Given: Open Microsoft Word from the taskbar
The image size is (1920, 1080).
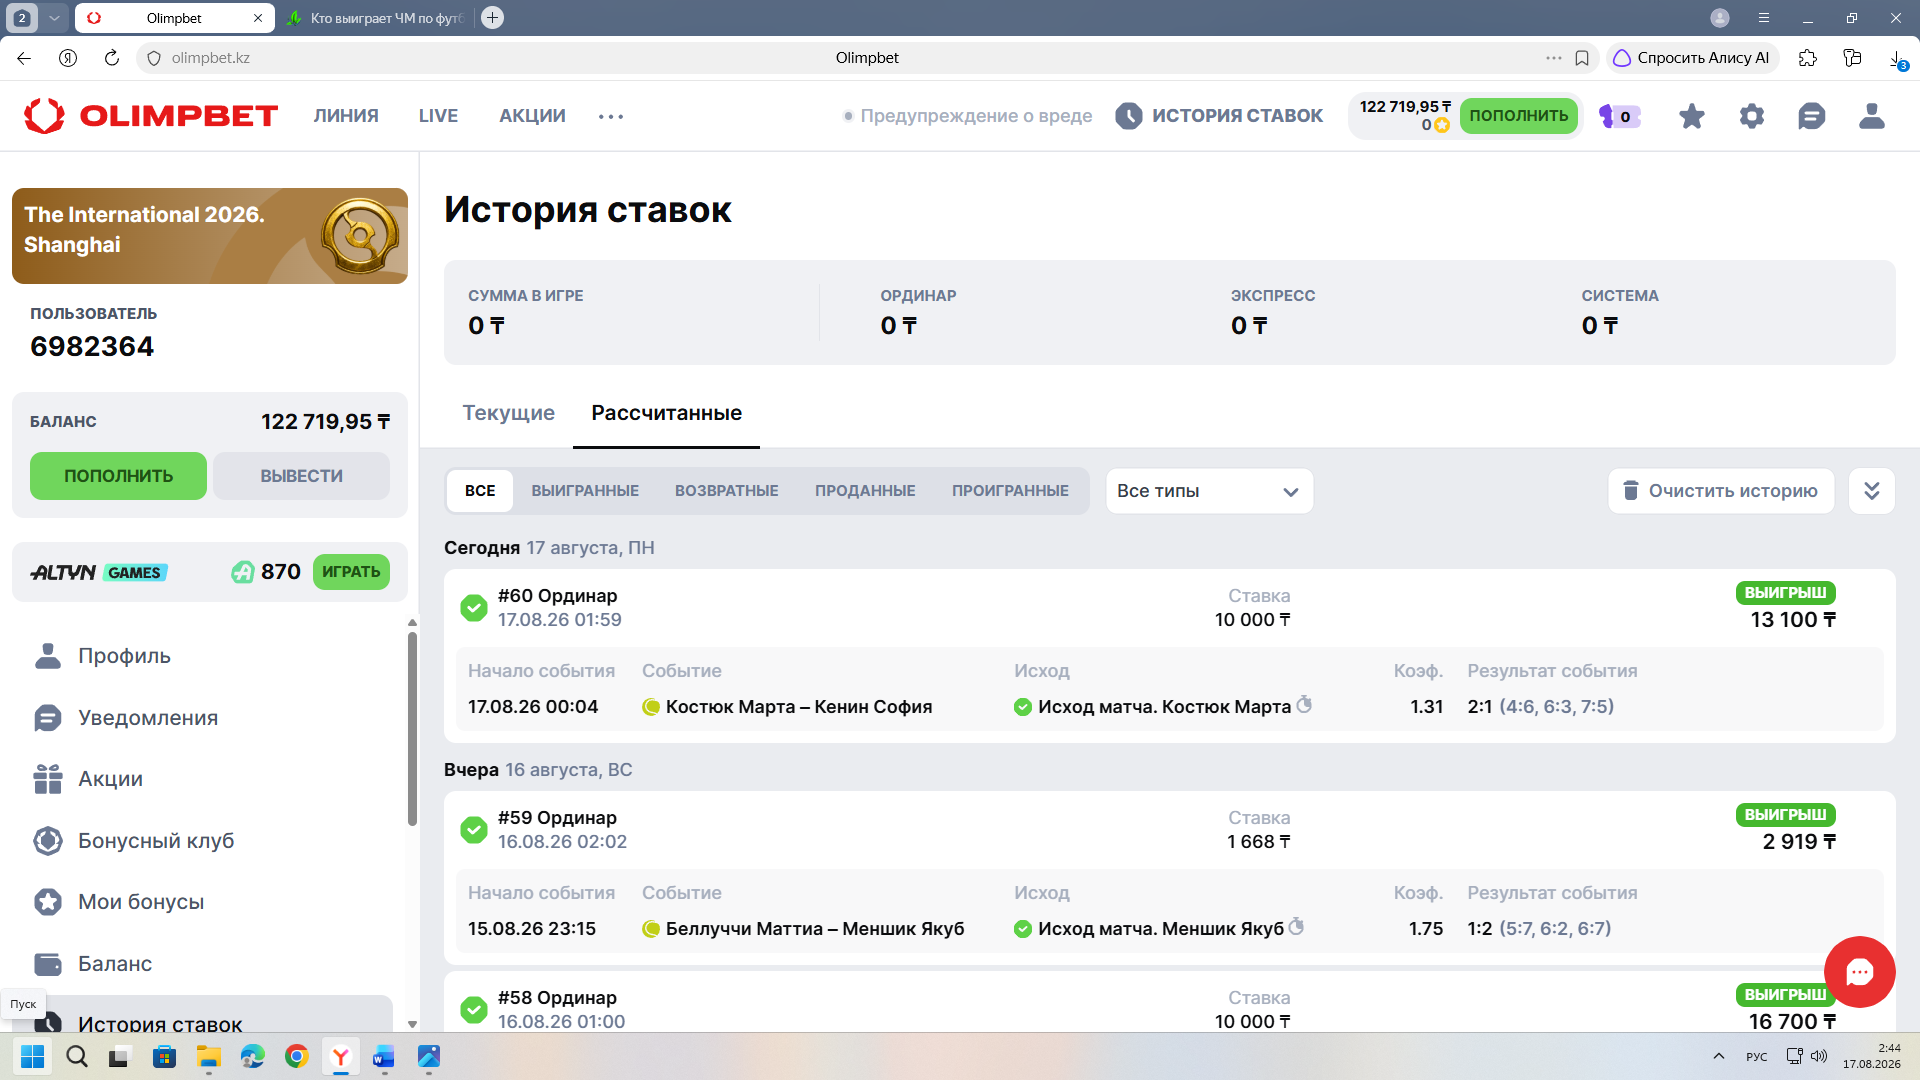Looking at the screenshot, I should (384, 1056).
